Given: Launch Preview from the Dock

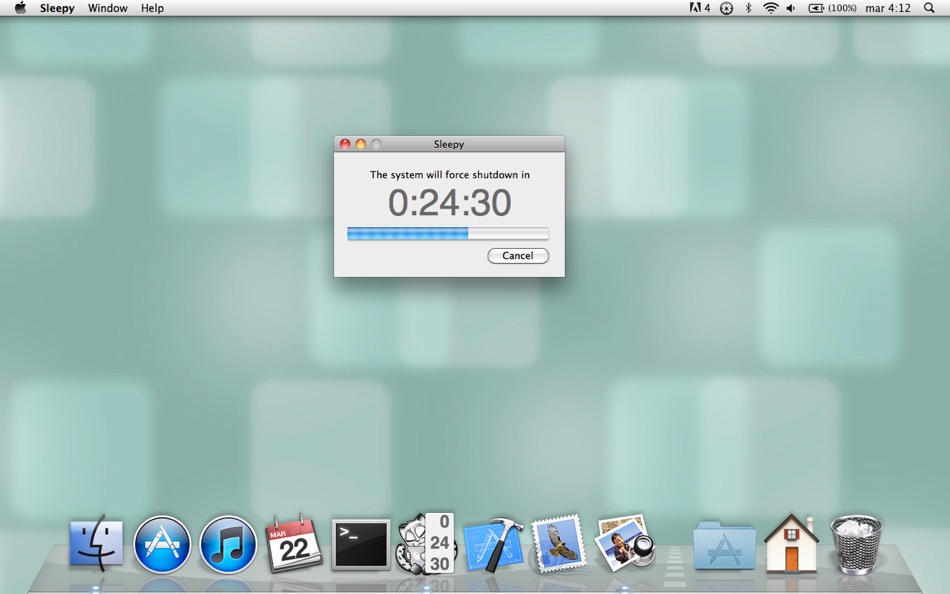Looking at the screenshot, I should coord(624,543).
